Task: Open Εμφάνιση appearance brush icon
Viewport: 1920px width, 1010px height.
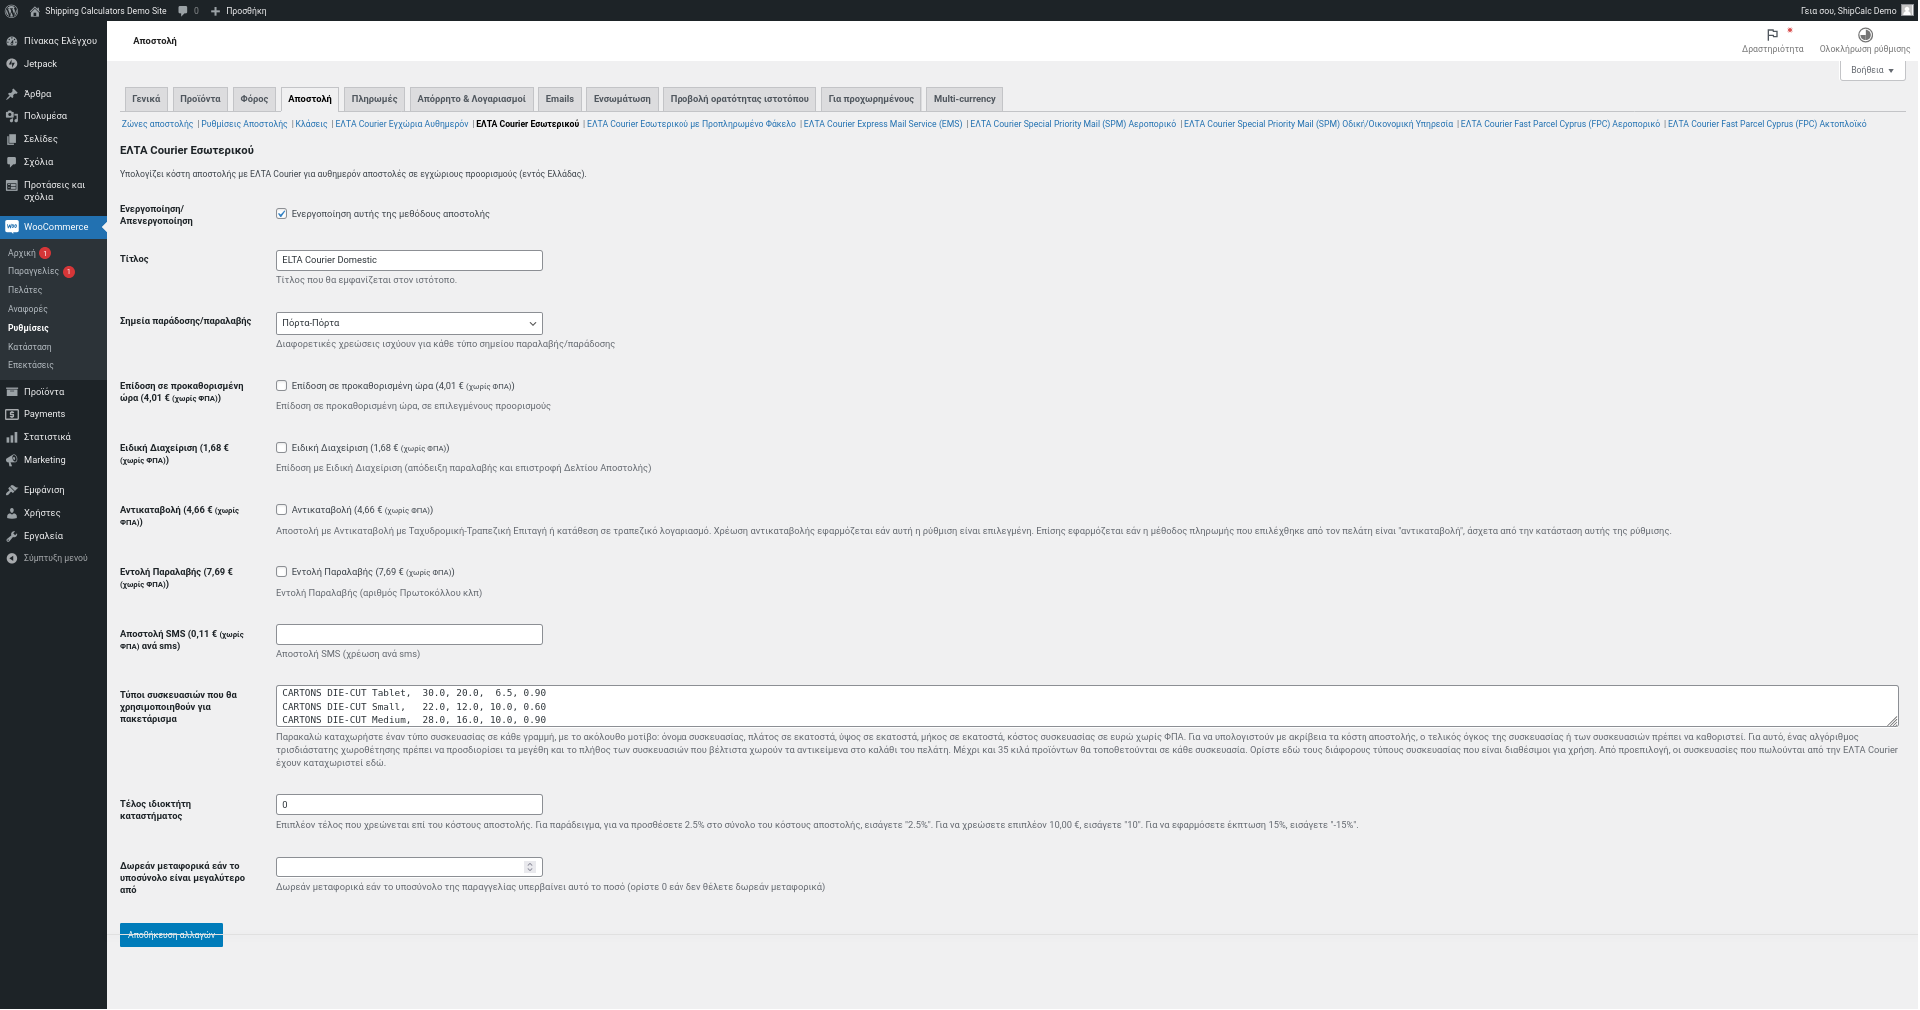Action: tap(12, 490)
